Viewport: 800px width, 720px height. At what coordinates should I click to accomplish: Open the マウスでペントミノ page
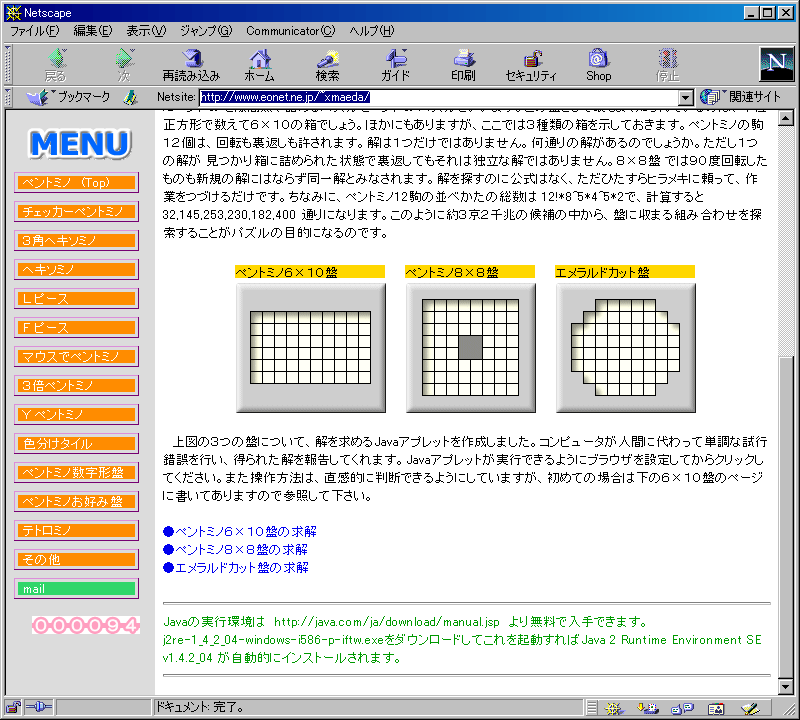tap(77, 357)
